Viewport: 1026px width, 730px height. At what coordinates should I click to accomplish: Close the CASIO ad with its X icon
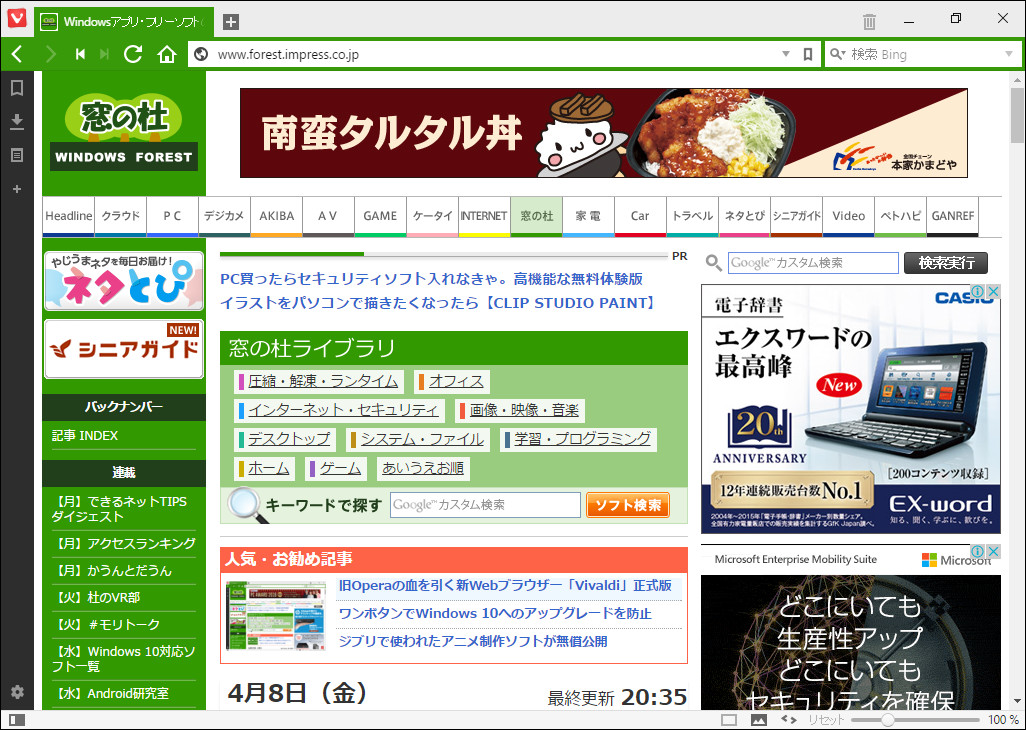tap(993, 291)
